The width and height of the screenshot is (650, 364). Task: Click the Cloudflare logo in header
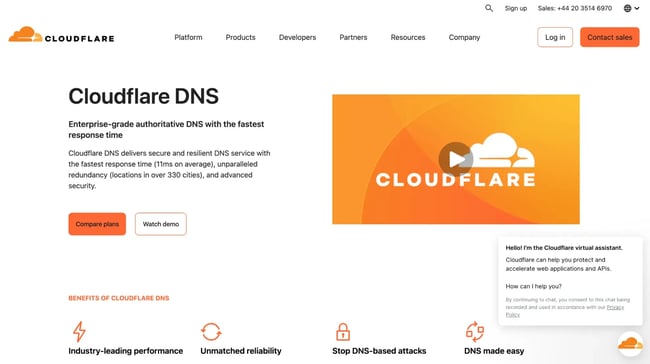coord(61,35)
